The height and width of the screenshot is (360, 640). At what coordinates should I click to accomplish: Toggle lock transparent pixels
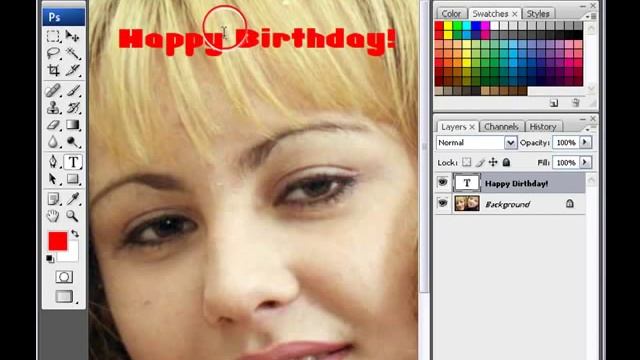pos(467,162)
